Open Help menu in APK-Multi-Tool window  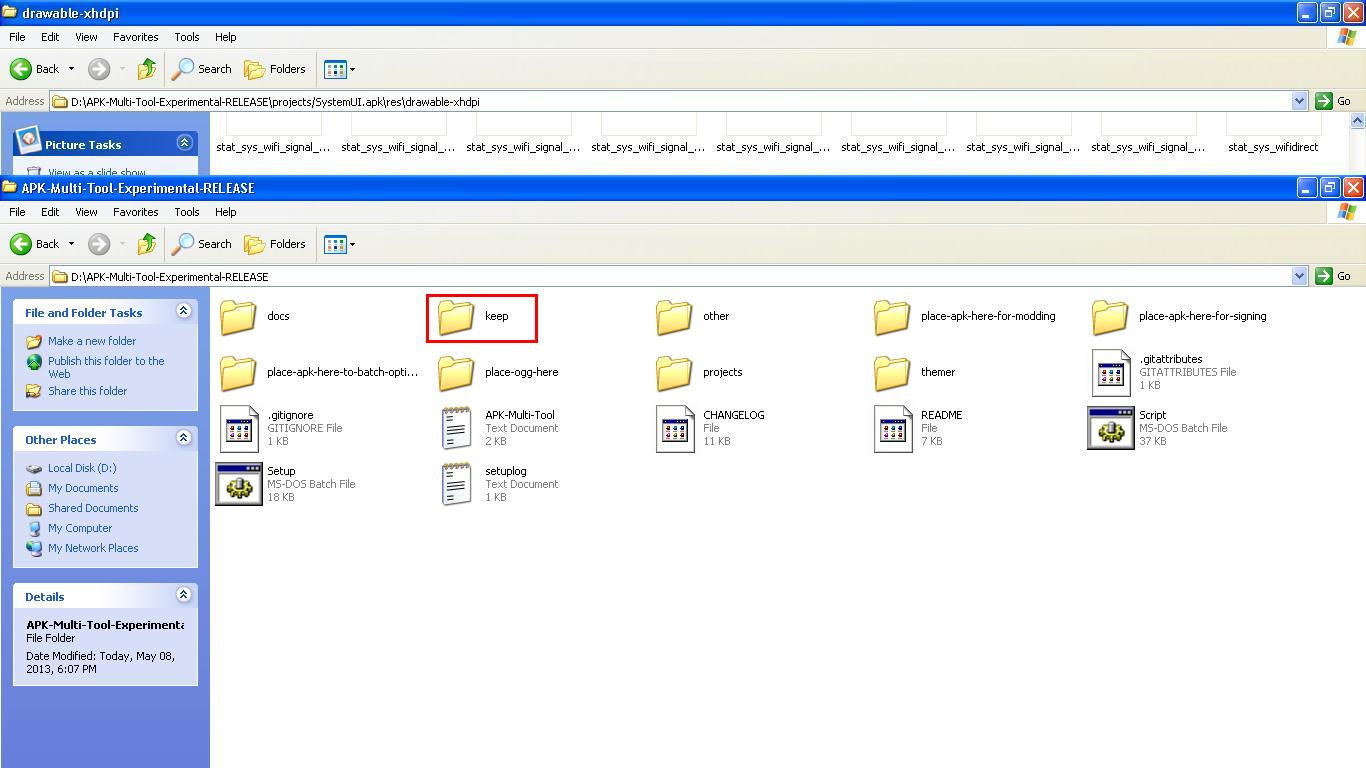pos(226,212)
